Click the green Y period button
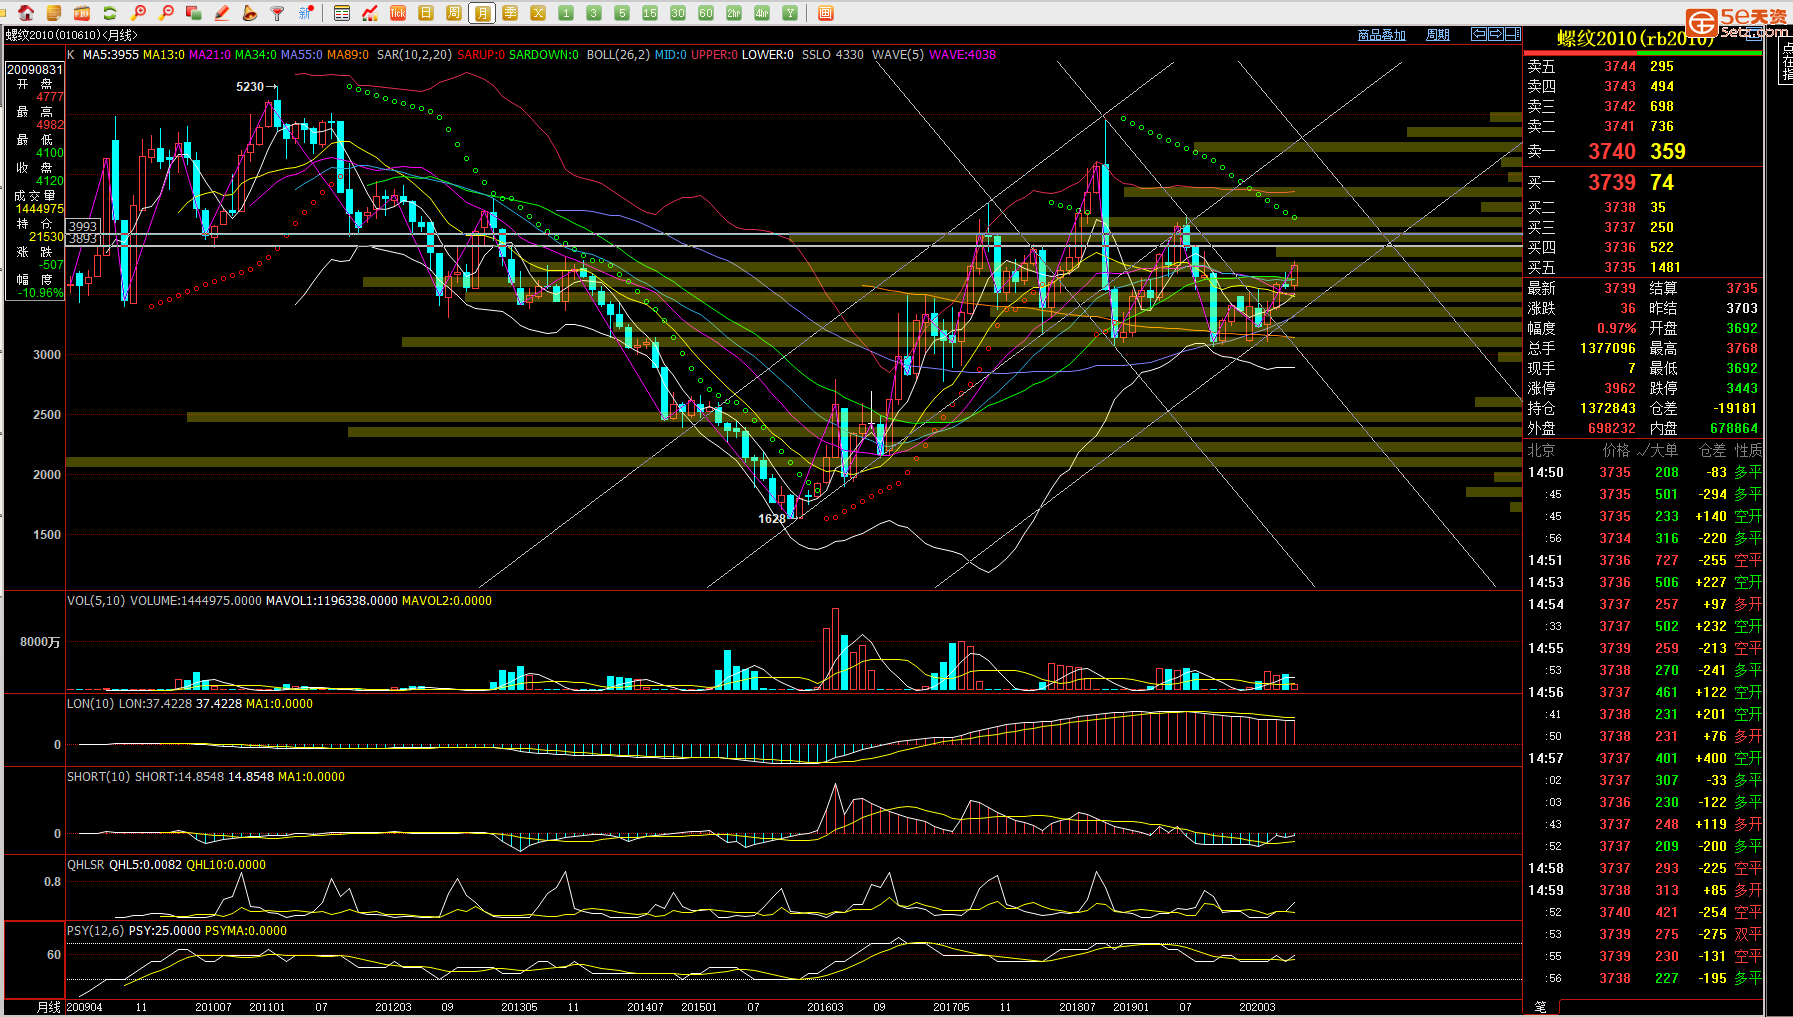The height and width of the screenshot is (1017, 1793). point(790,13)
